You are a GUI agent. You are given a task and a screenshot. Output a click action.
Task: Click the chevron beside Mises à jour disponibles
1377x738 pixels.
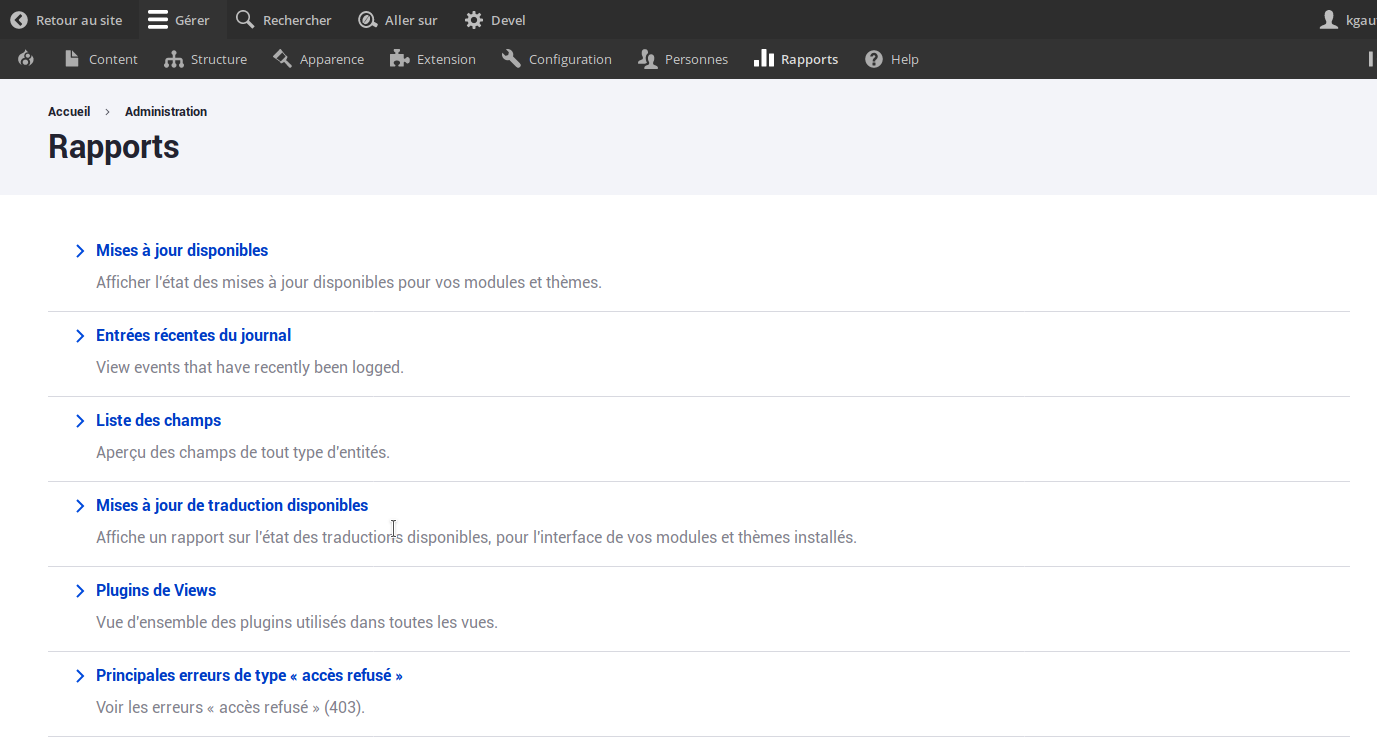(80, 251)
